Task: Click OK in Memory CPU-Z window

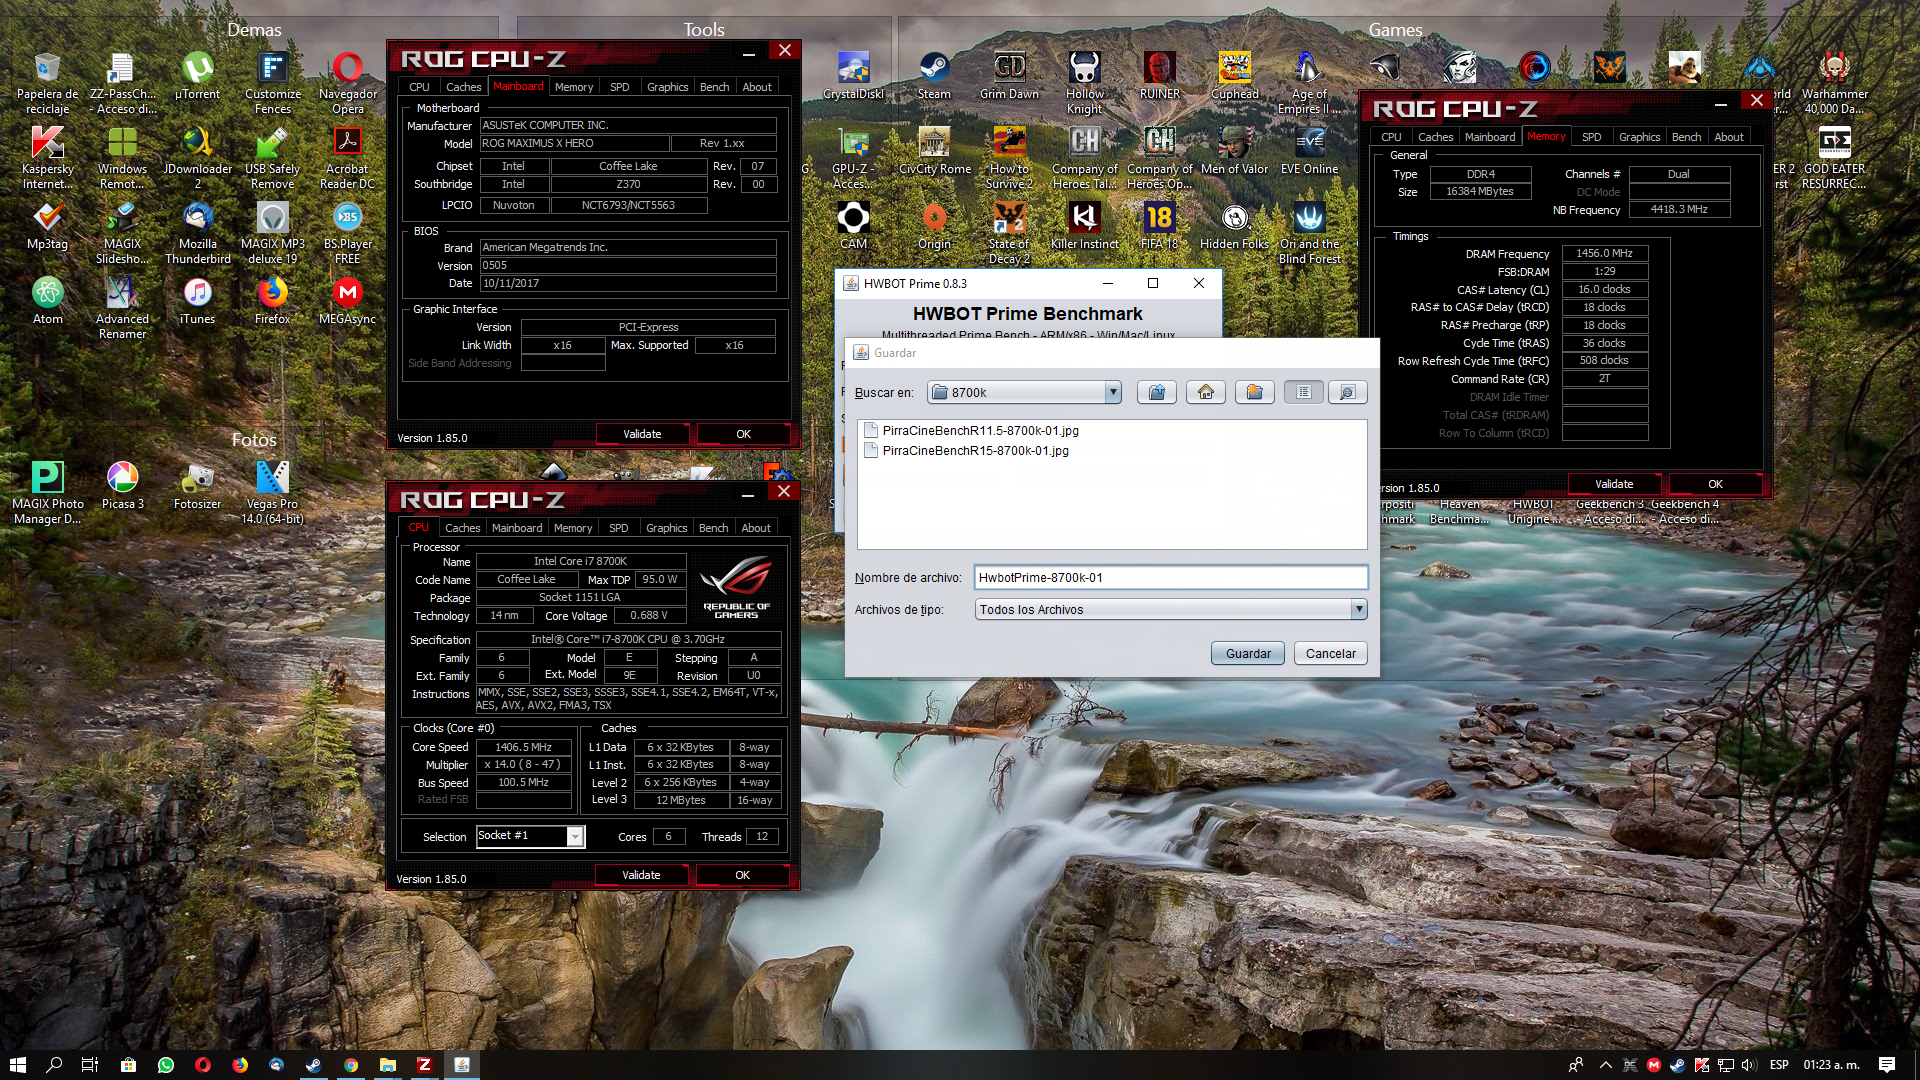Action: click(x=1715, y=484)
